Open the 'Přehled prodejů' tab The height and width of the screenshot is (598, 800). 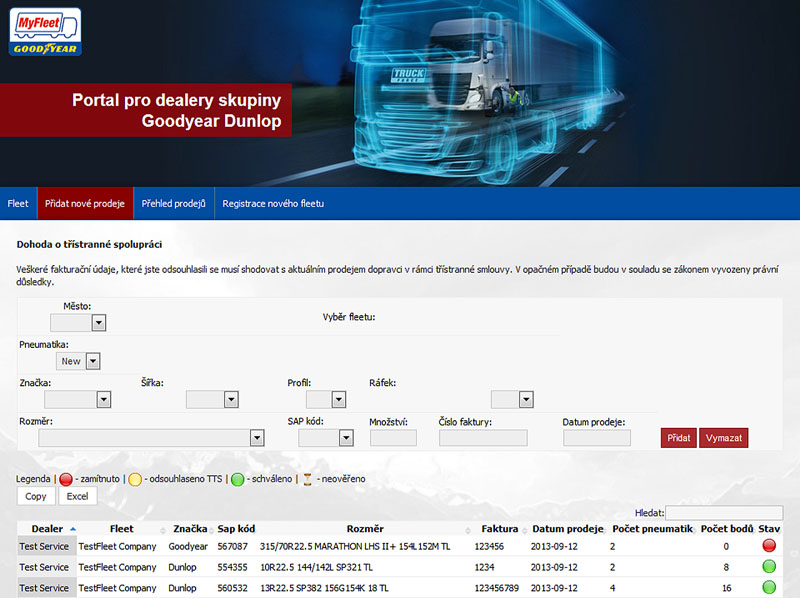[x=173, y=204]
